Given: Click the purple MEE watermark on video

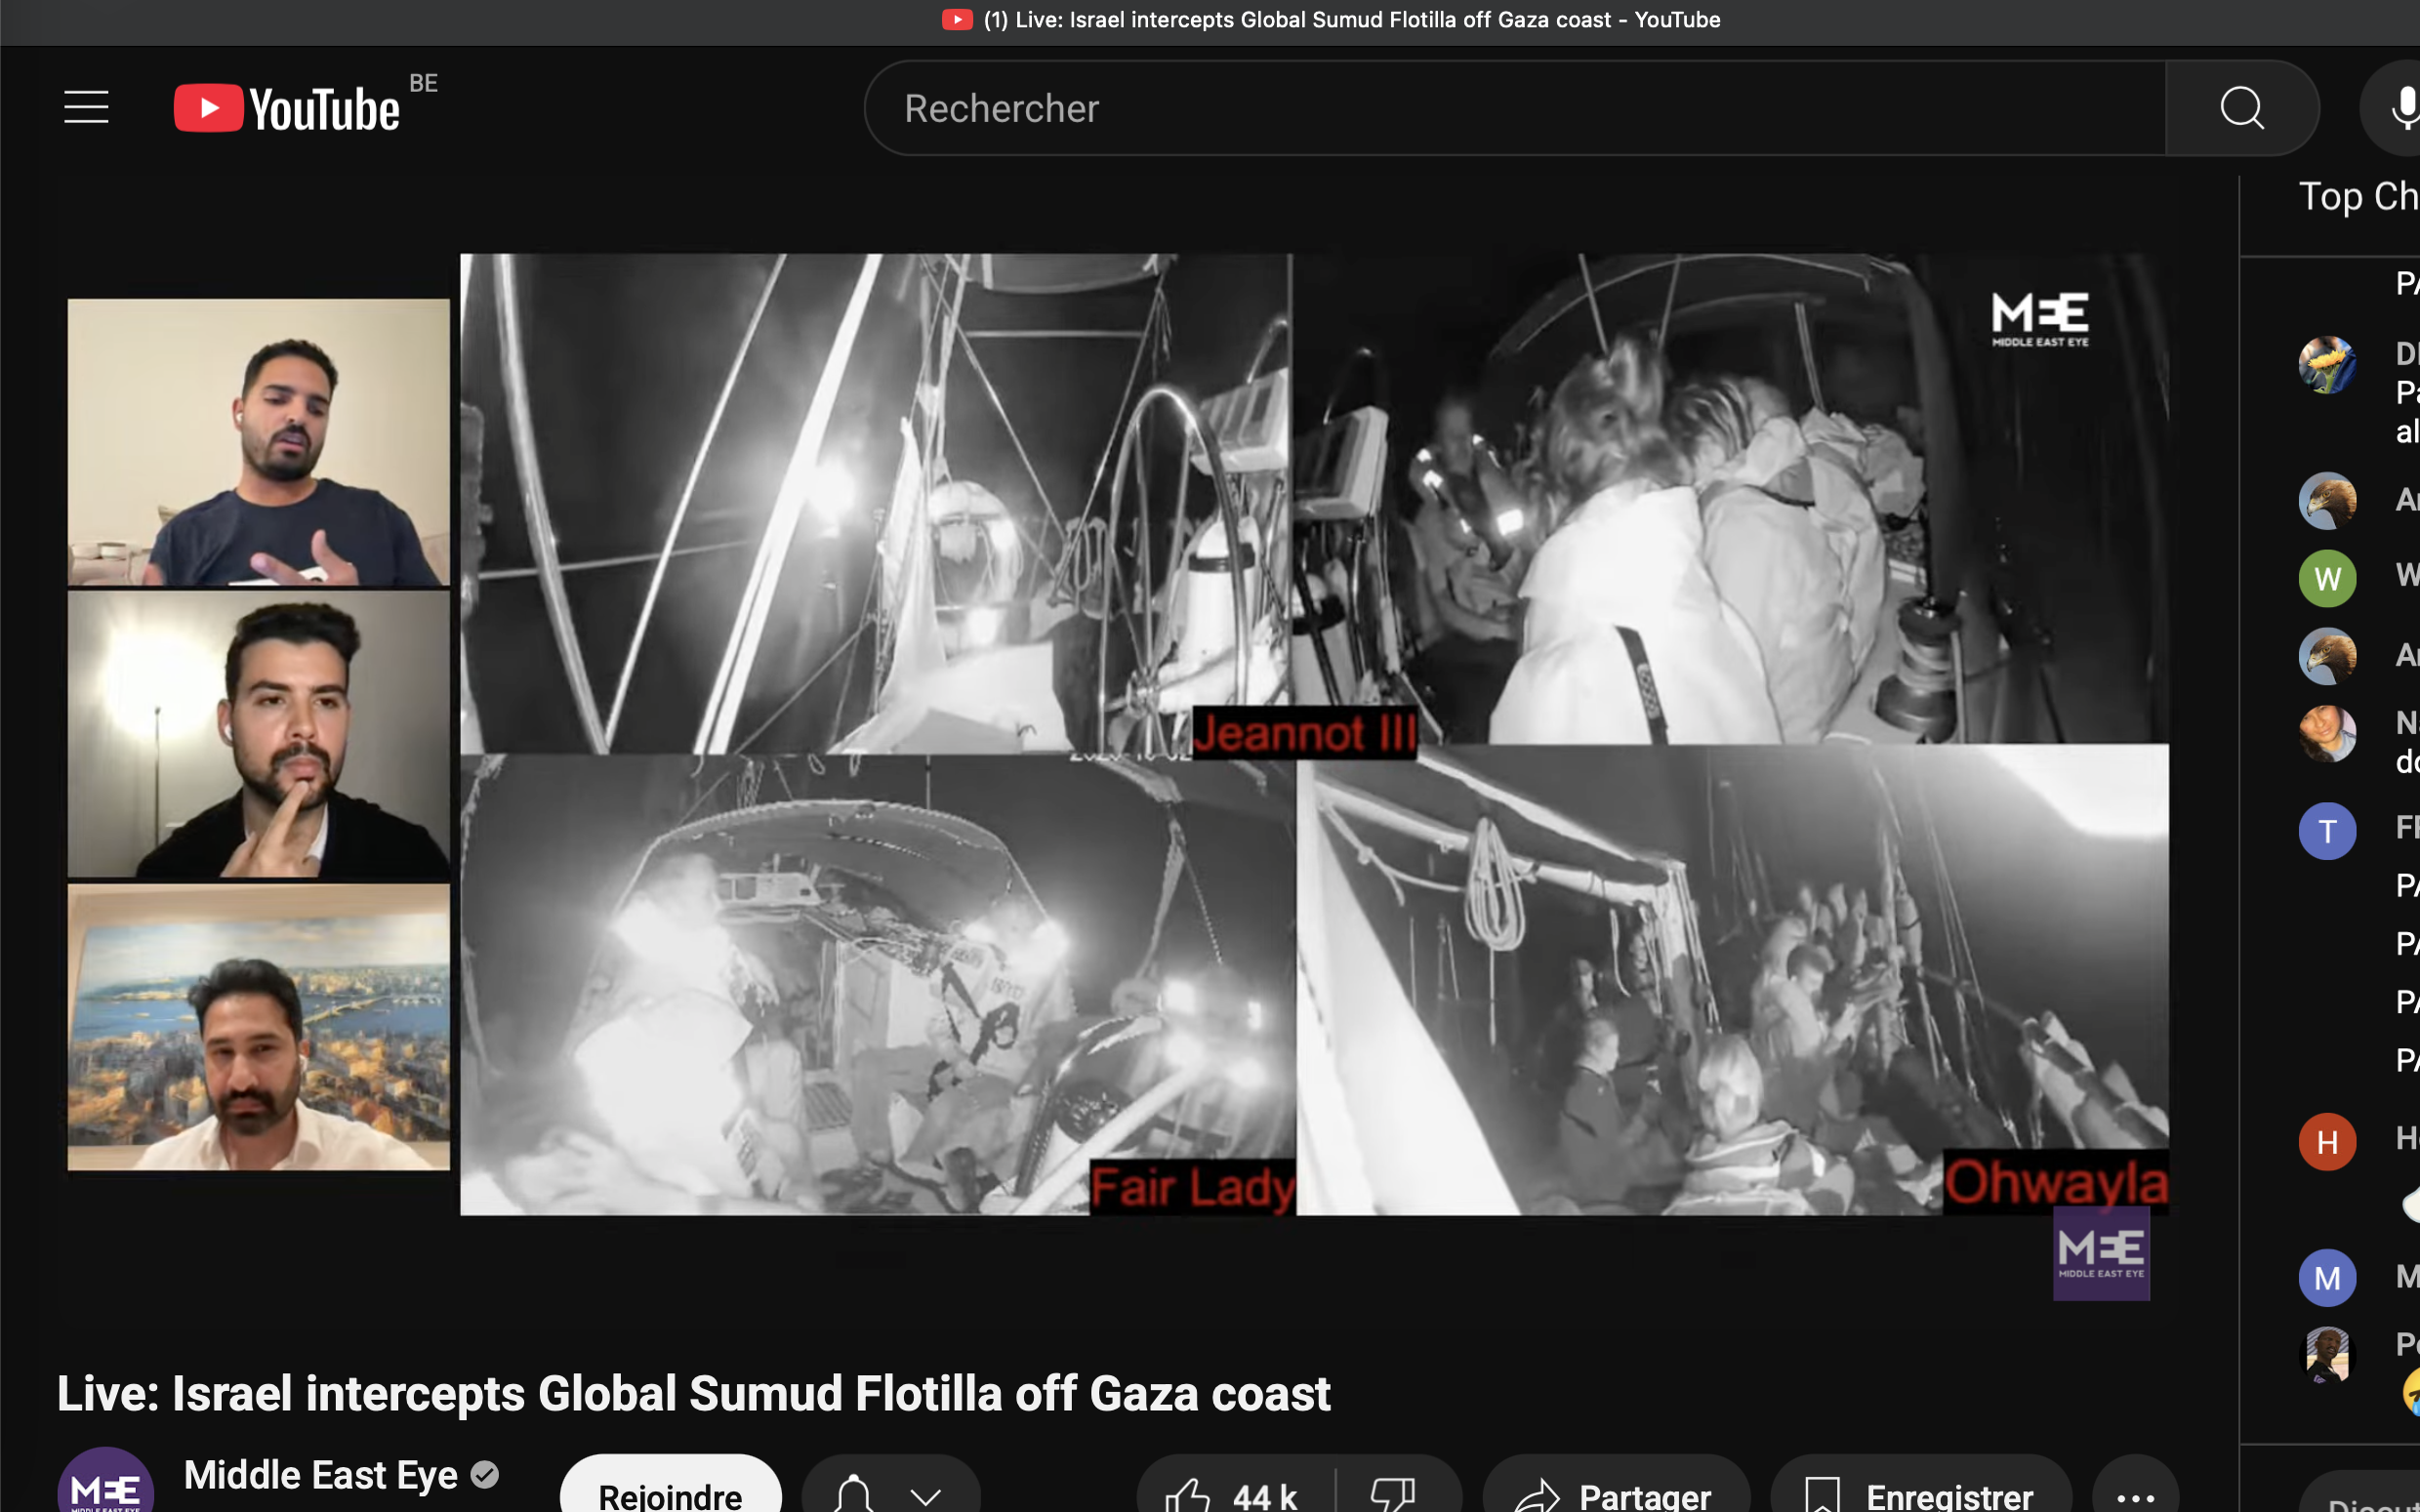Looking at the screenshot, I should click(2101, 1254).
